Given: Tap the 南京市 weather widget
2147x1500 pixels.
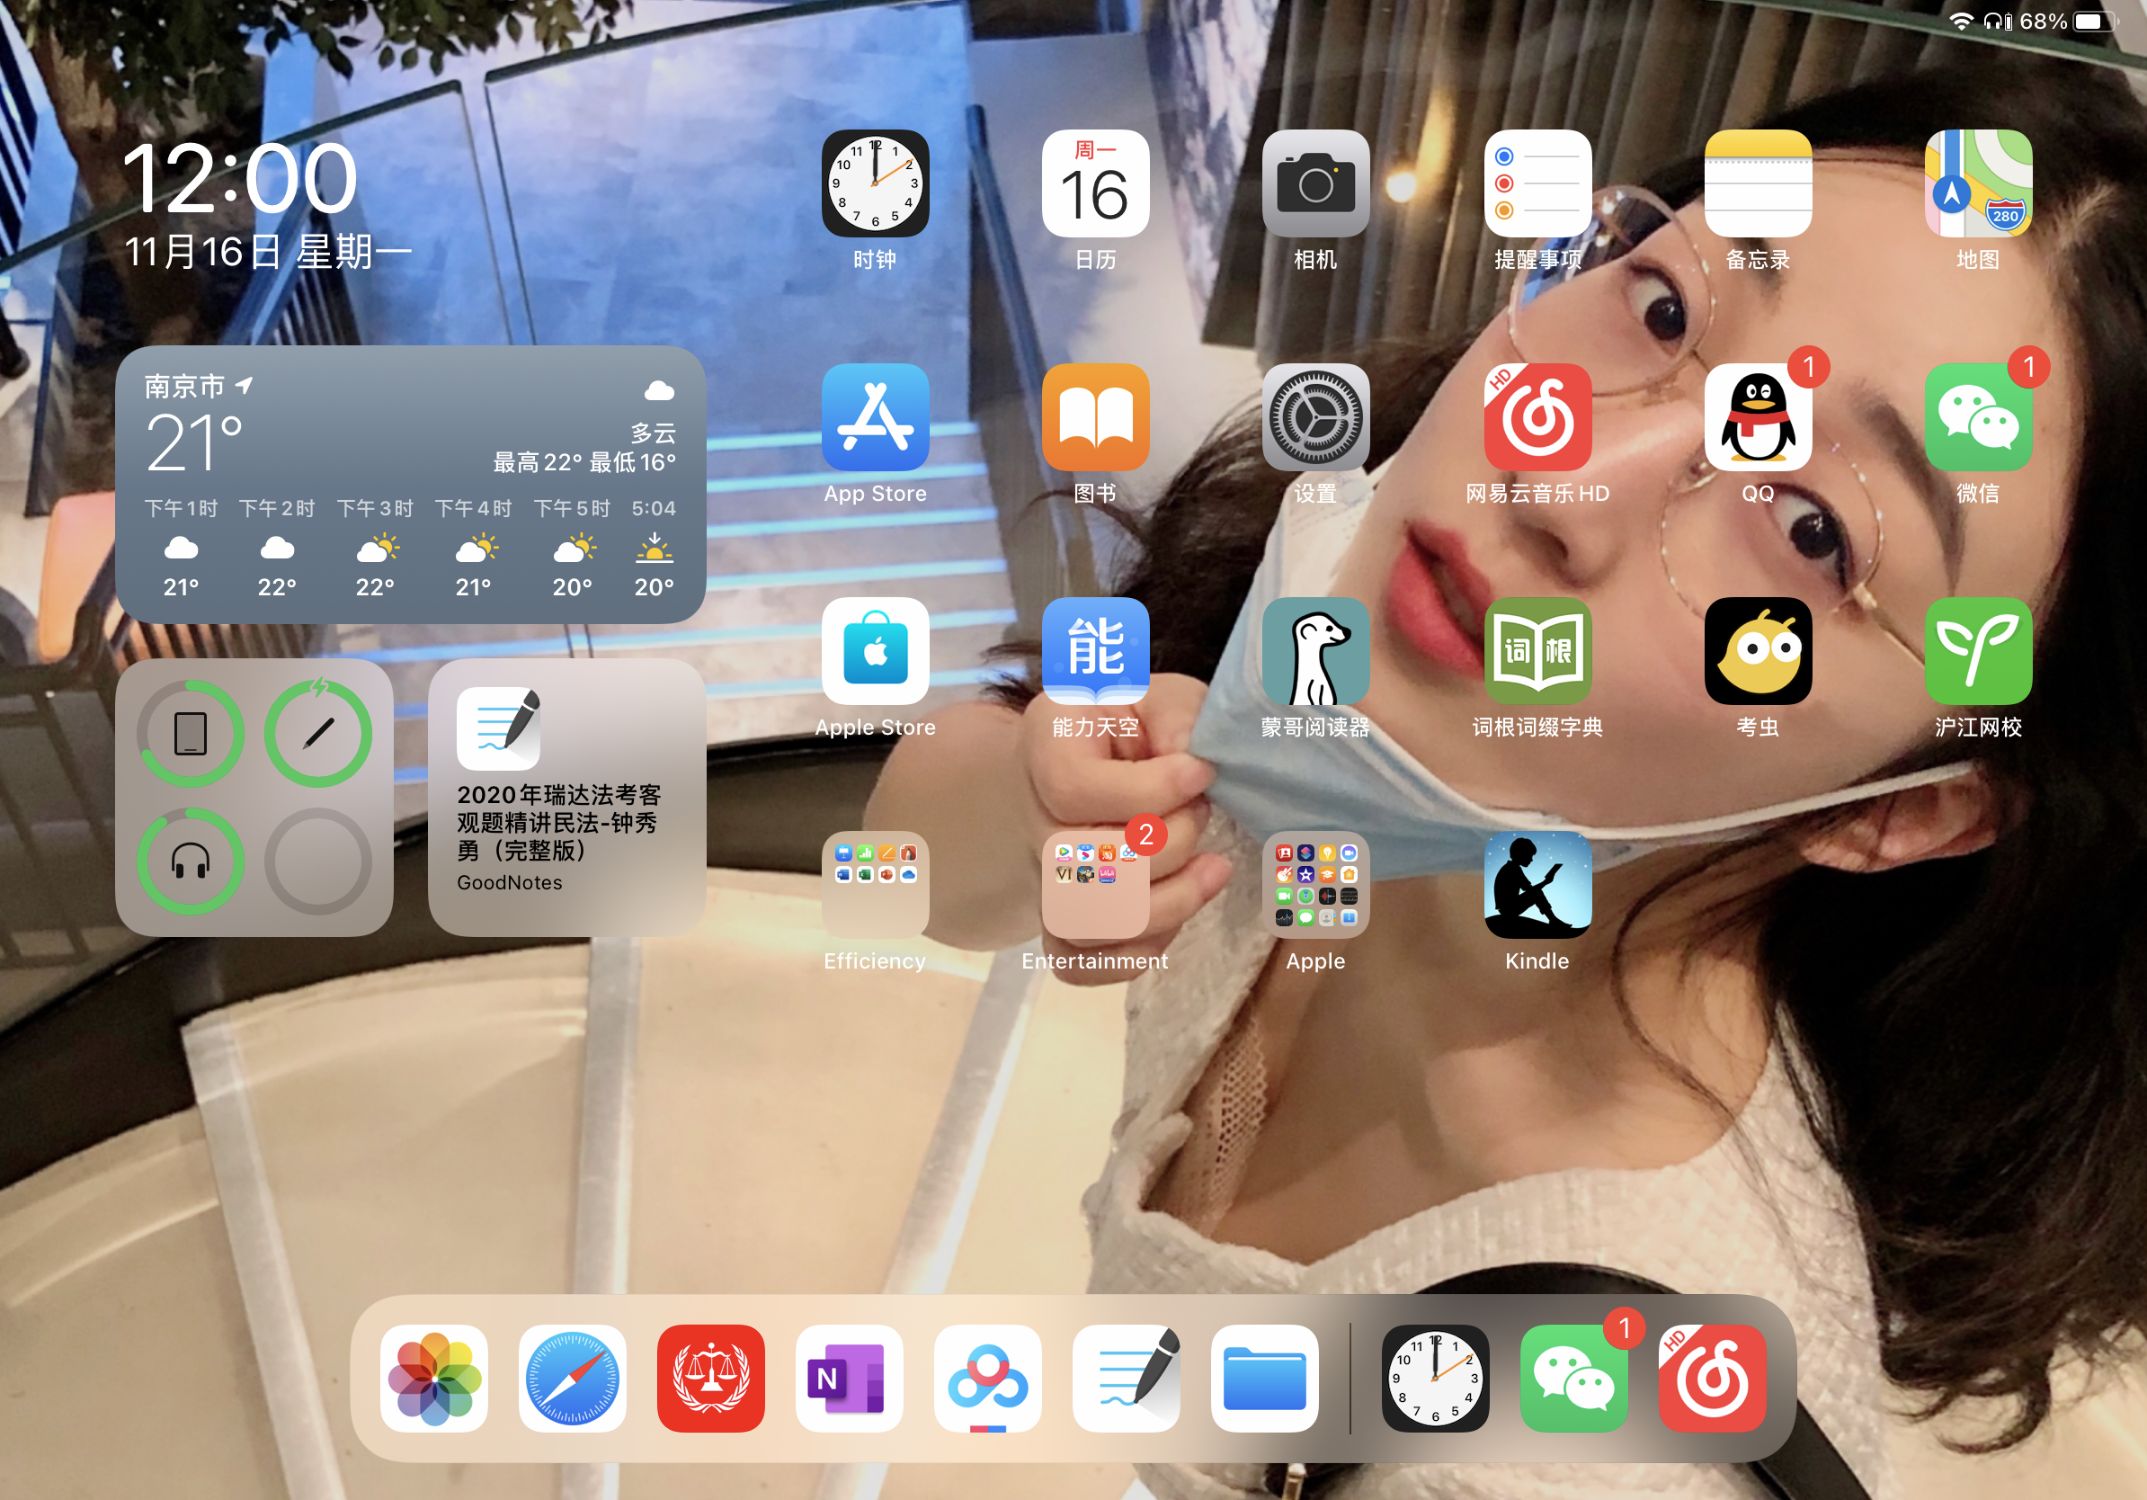Looking at the screenshot, I should 410,485.
